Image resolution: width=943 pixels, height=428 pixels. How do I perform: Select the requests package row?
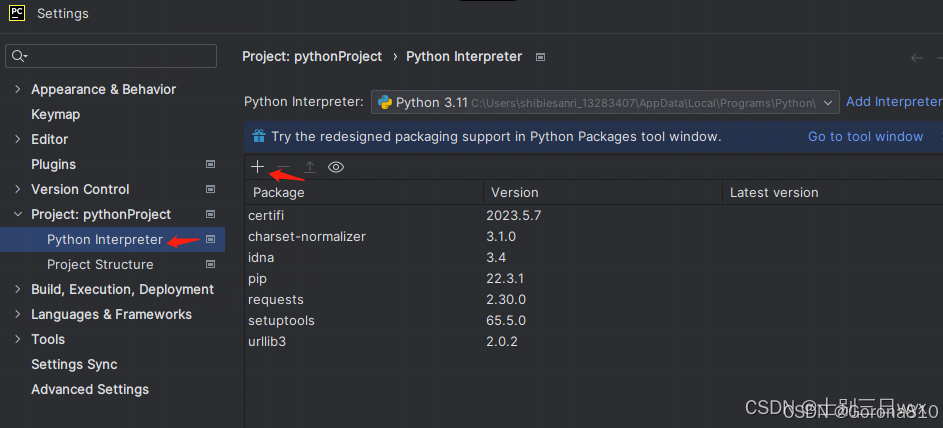276,300
